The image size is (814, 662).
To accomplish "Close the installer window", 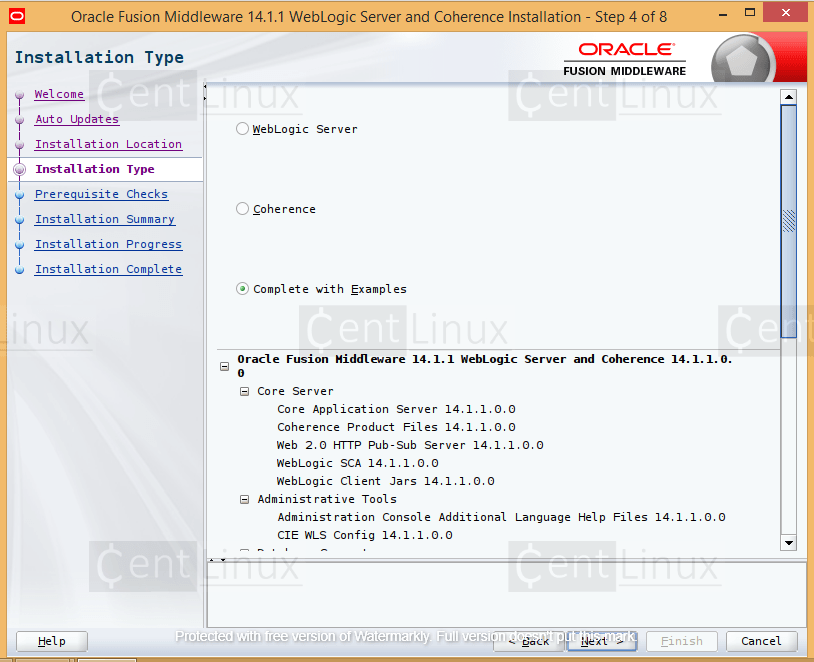I will click(785, 13).
